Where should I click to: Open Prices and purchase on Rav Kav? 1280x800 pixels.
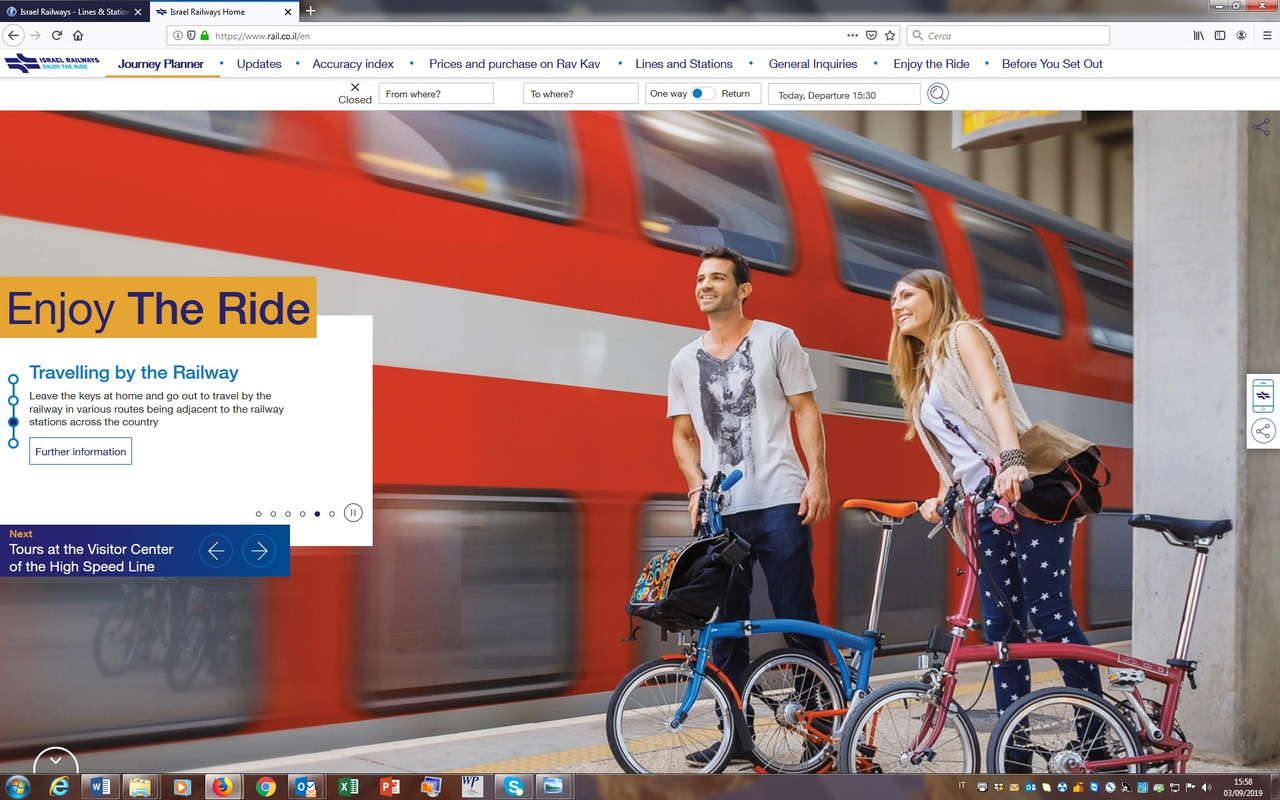(x=515, y=64)
